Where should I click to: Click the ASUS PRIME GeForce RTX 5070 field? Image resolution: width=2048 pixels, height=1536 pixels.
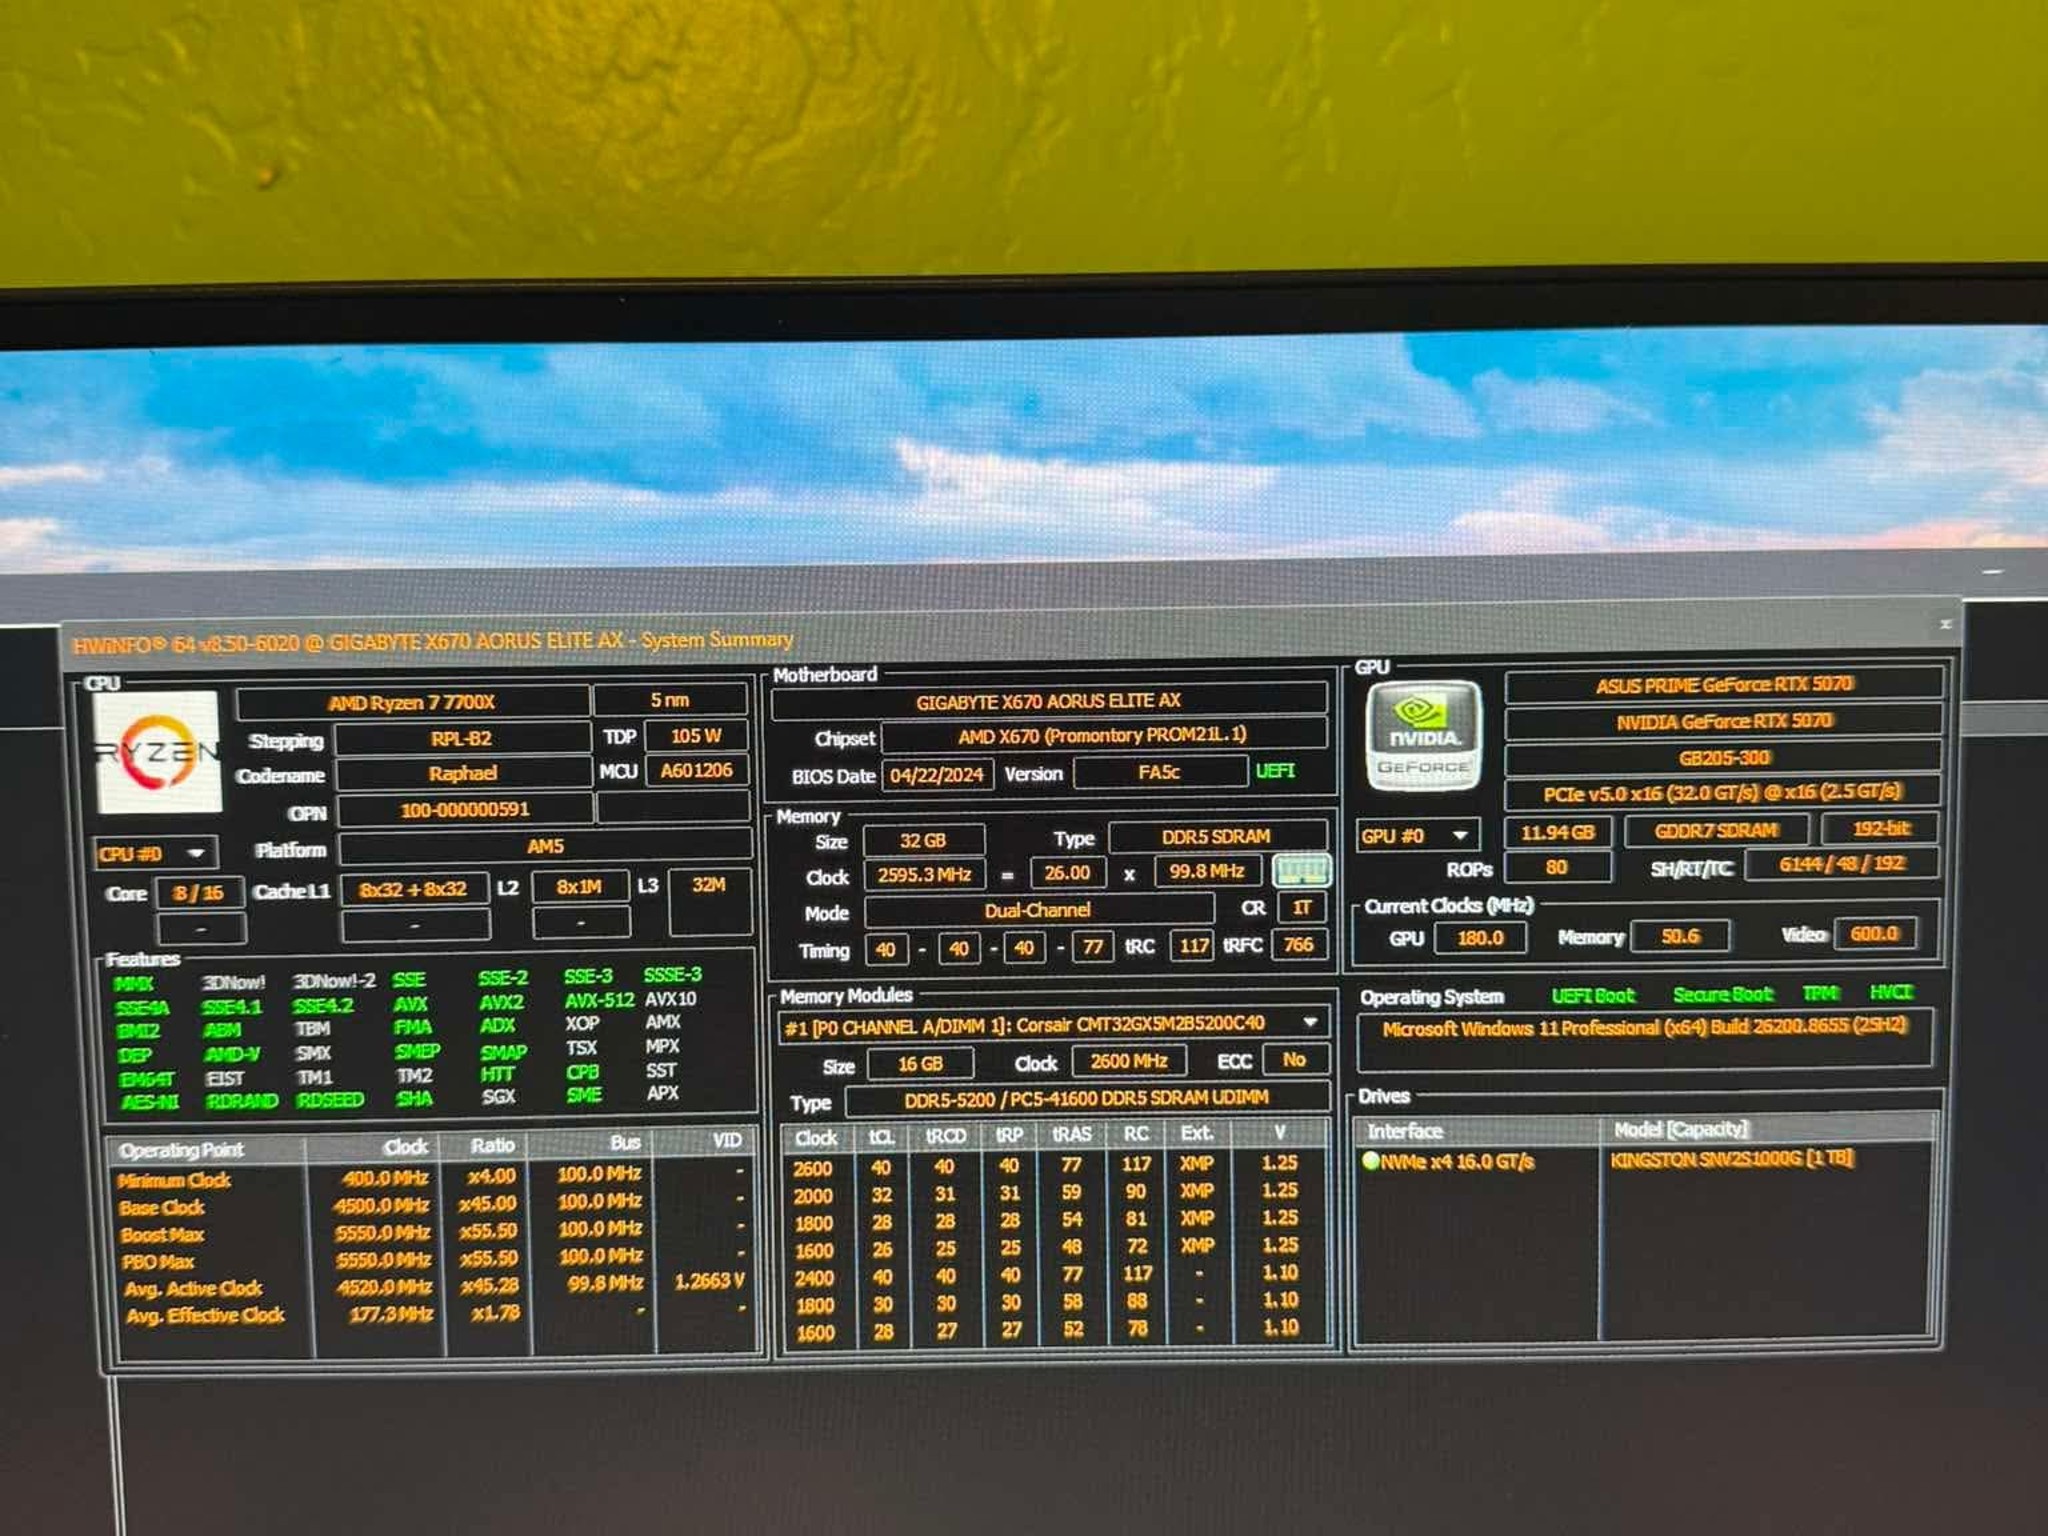pos(1723,685)
